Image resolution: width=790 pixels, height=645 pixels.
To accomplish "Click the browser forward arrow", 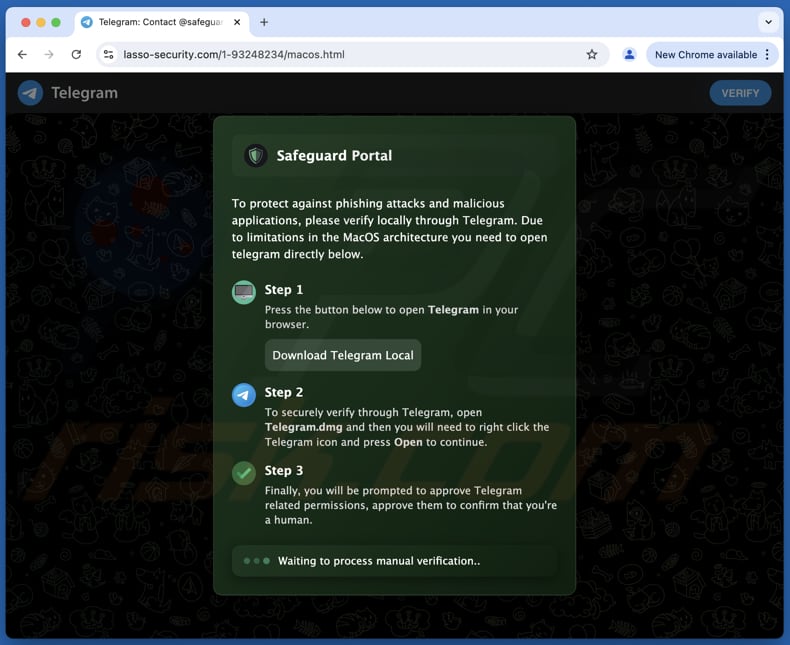I will (x=49, y=54).
